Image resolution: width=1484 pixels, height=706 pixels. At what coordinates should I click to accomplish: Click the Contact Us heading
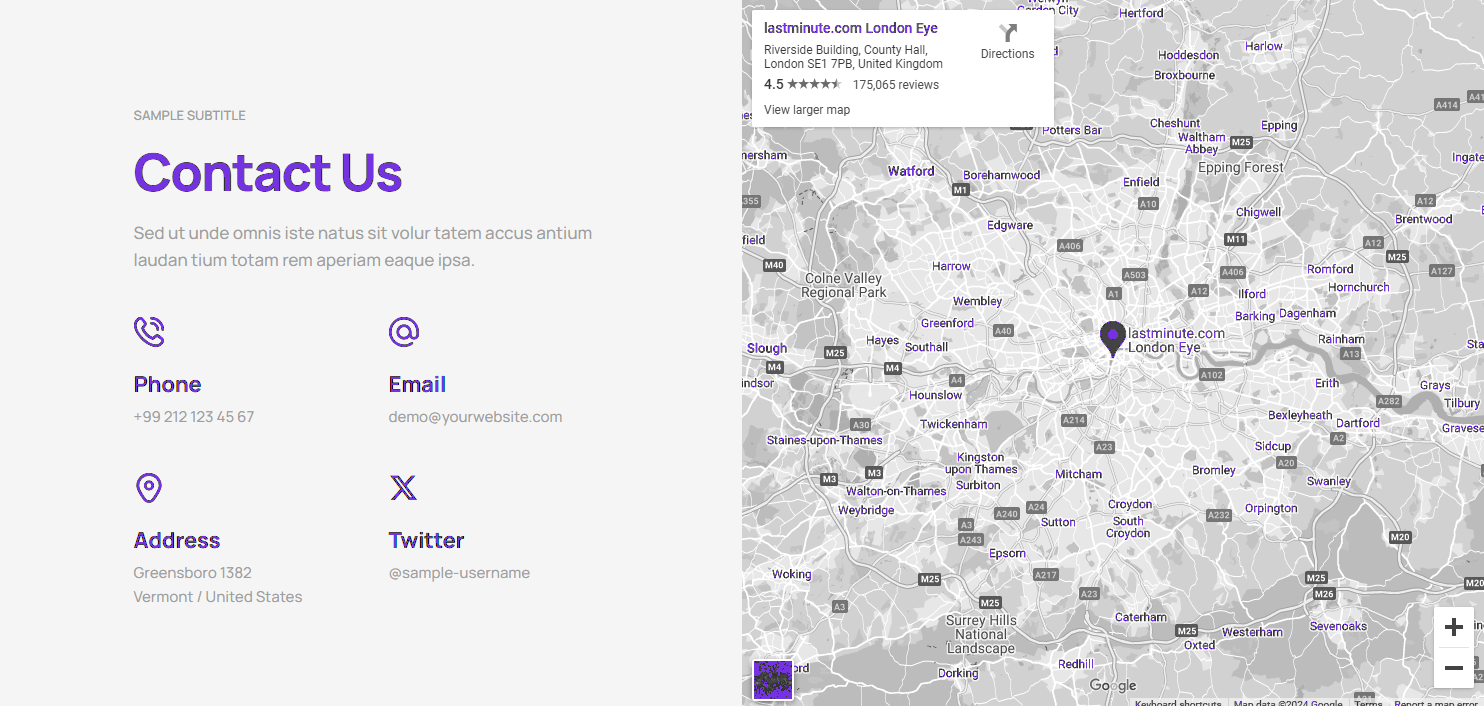pos(268,172)
